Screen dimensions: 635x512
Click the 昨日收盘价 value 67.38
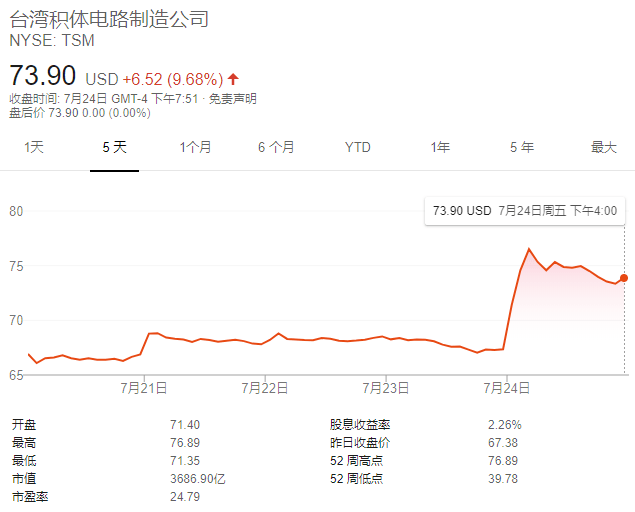(503, 443)
